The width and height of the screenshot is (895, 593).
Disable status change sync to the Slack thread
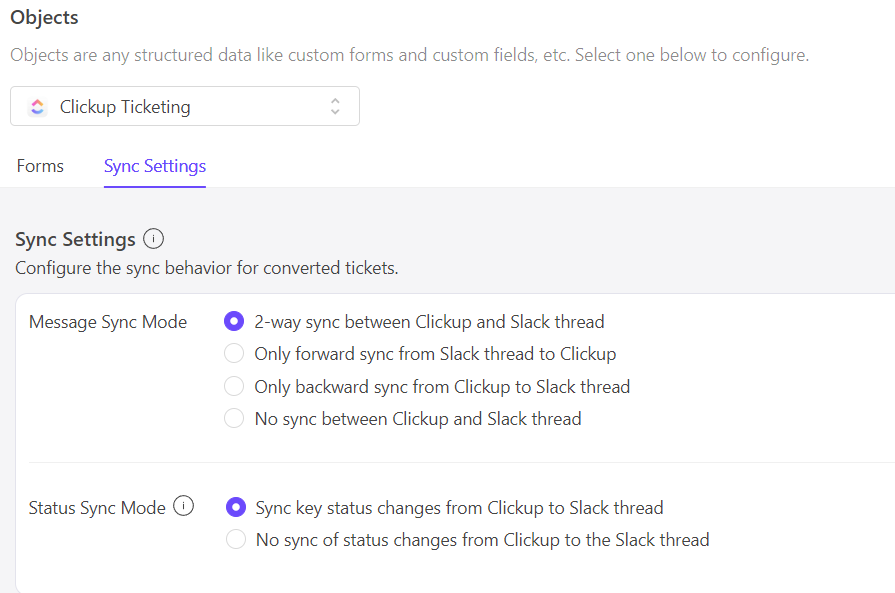click(236, 540)
